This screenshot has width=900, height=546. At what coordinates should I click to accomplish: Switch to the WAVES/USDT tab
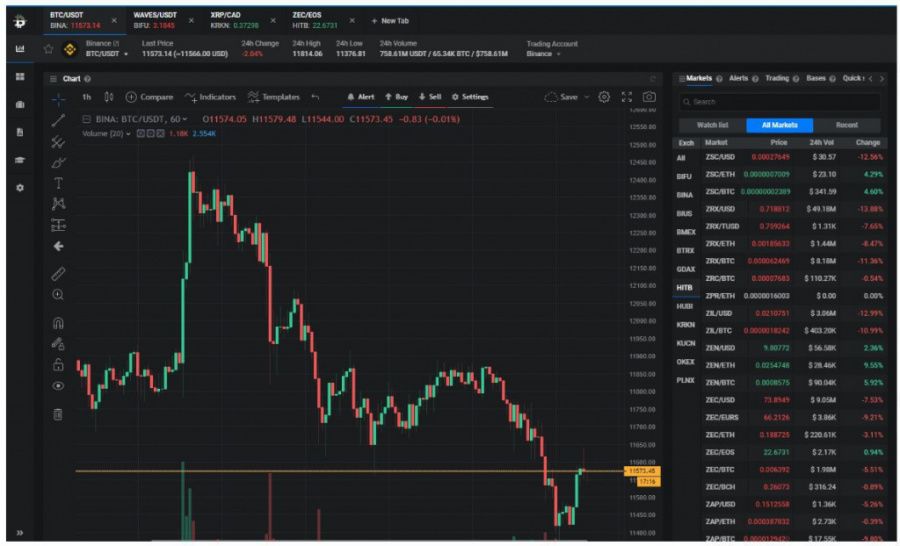[155, 20]
